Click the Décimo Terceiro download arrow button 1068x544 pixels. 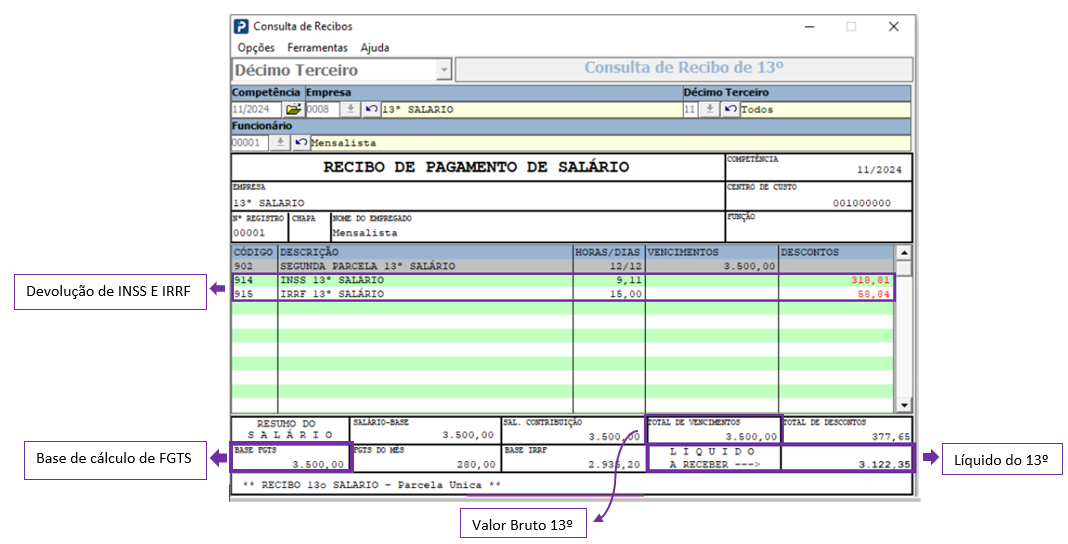[x=708, y=109]
